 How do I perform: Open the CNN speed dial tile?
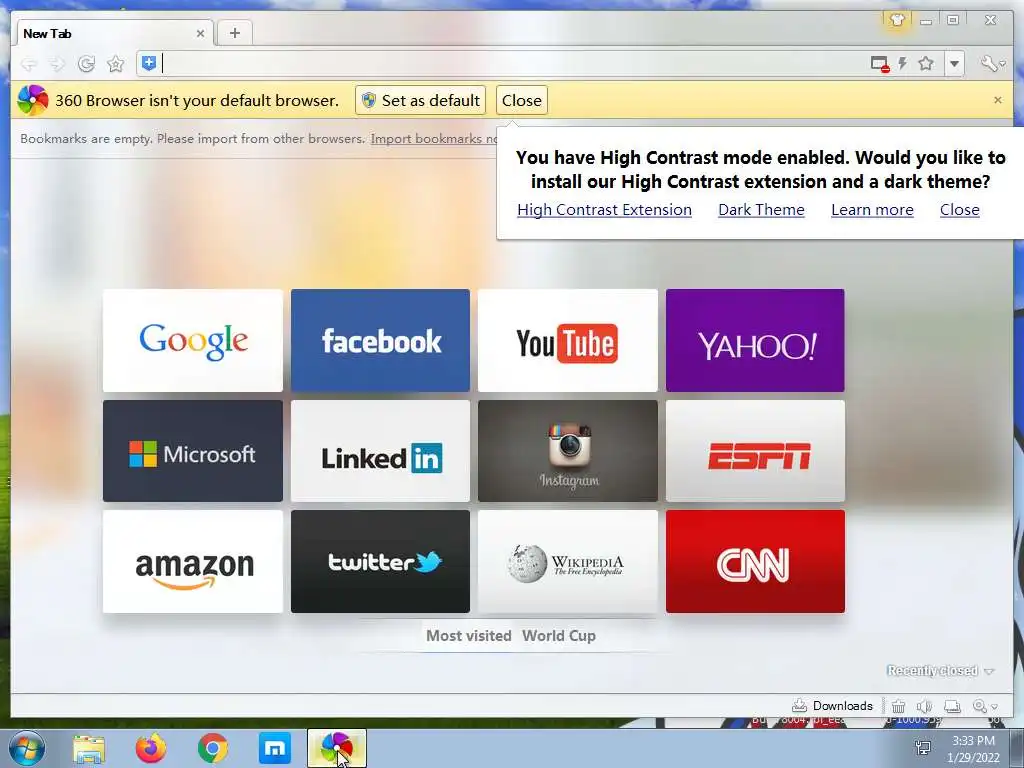755,562
